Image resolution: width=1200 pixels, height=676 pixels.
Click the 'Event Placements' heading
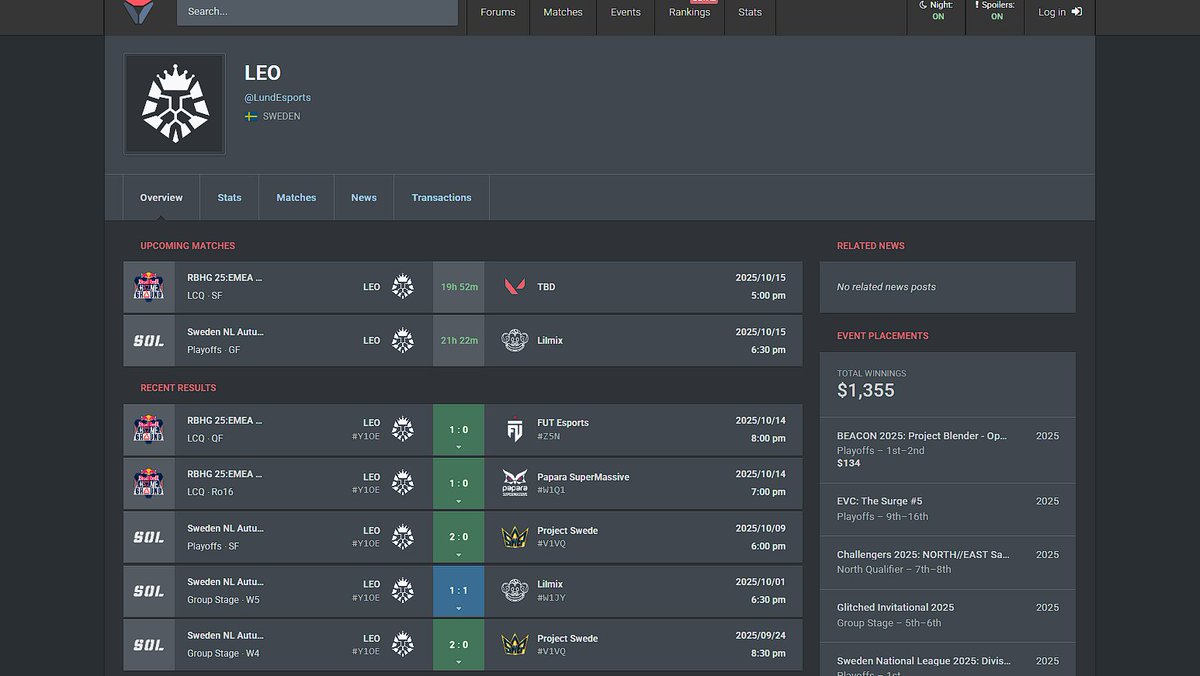(883, 336)
